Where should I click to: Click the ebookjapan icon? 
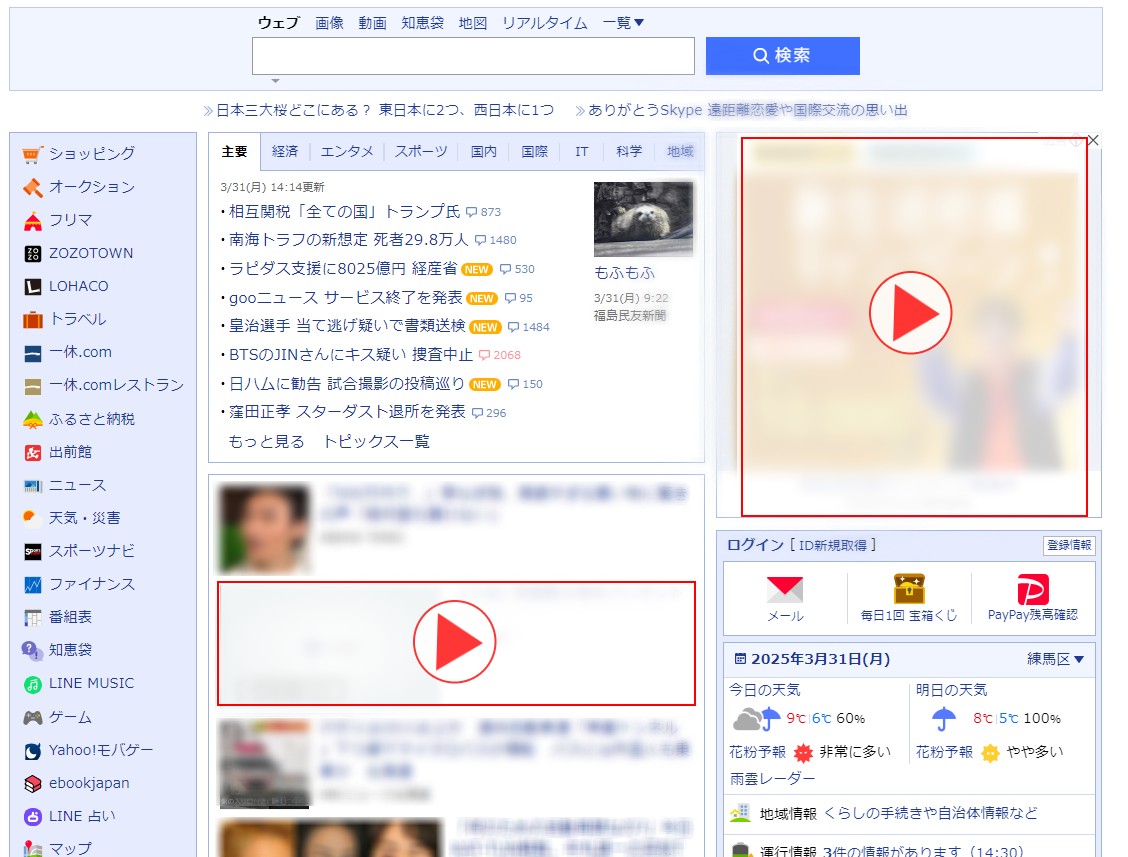tap(32, 784)
